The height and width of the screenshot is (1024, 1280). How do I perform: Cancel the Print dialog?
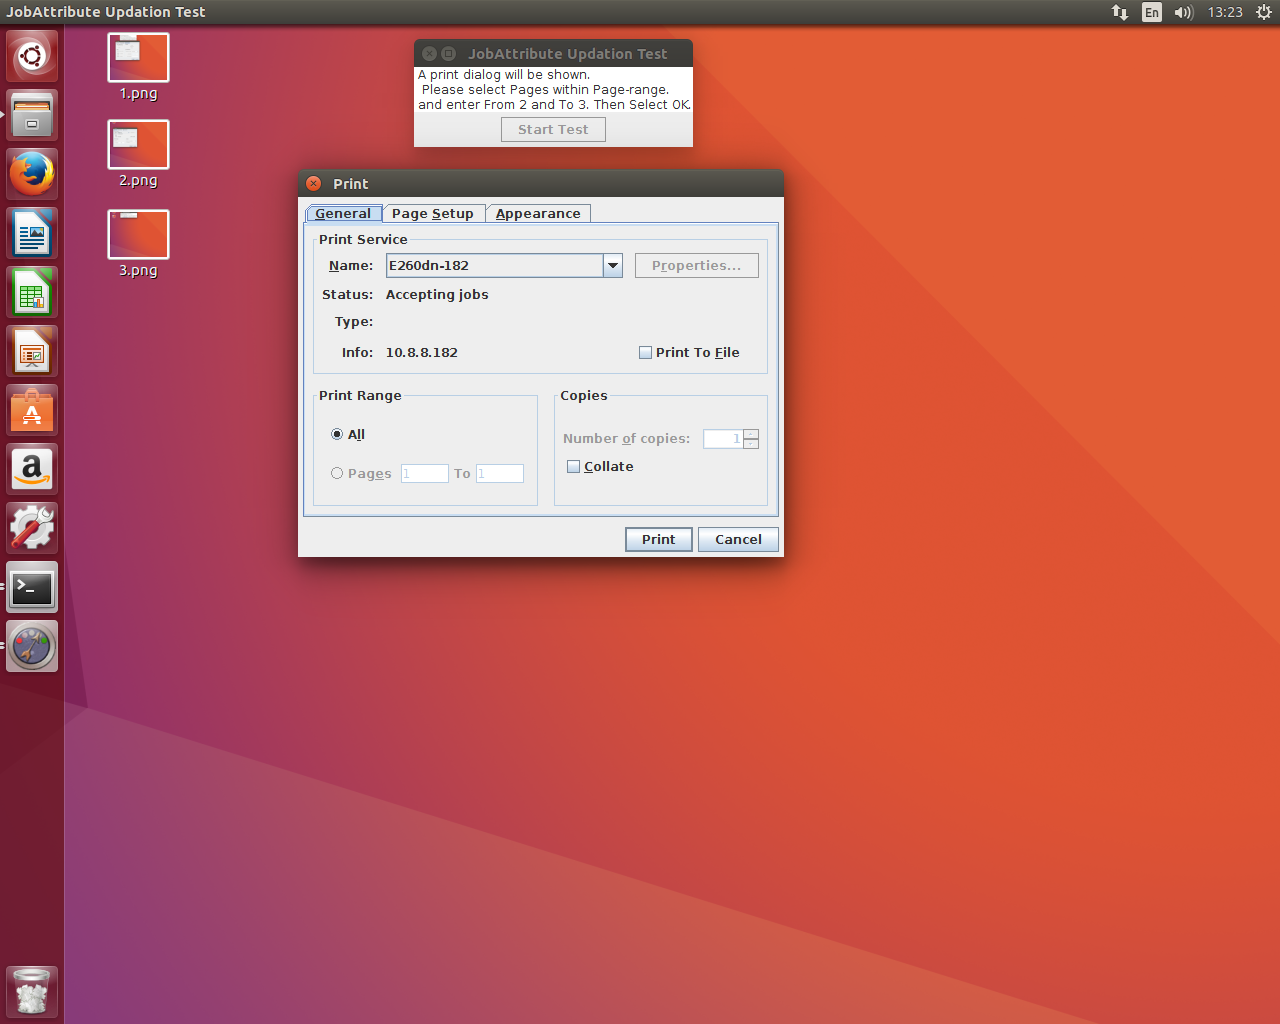[x=738, y=540]
